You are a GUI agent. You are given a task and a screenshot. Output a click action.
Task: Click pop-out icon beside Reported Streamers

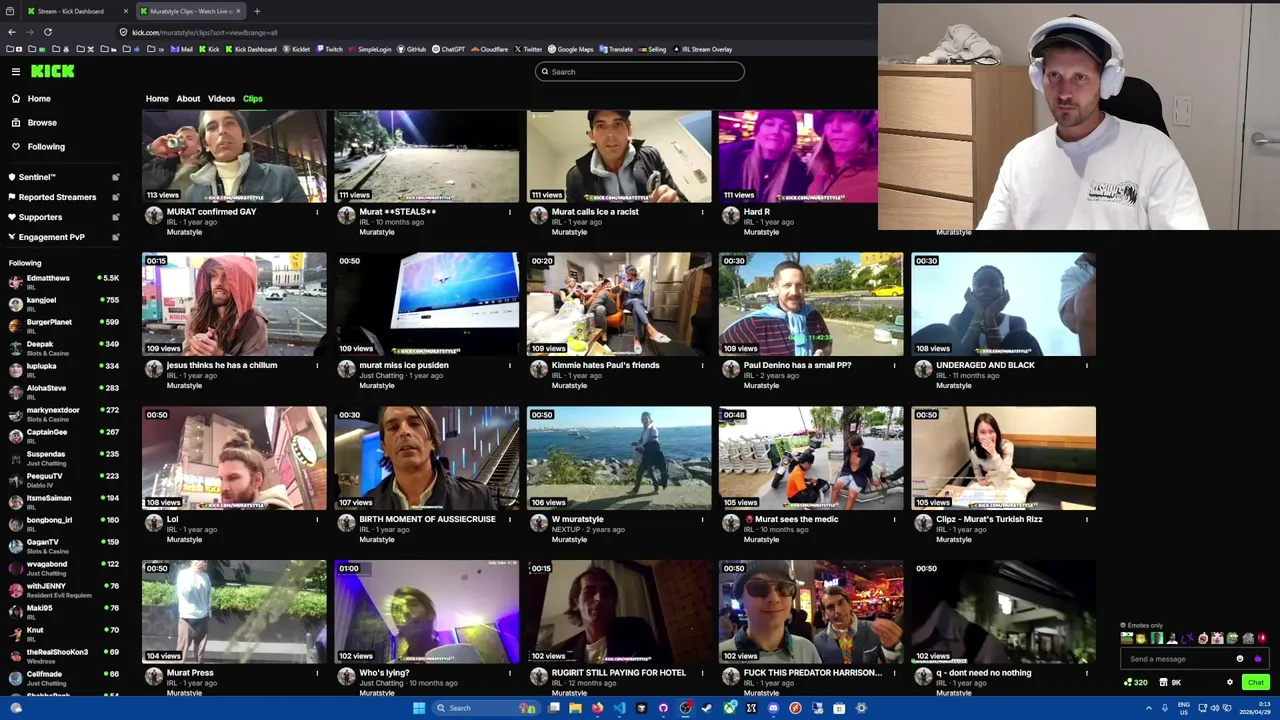(115, 197)
